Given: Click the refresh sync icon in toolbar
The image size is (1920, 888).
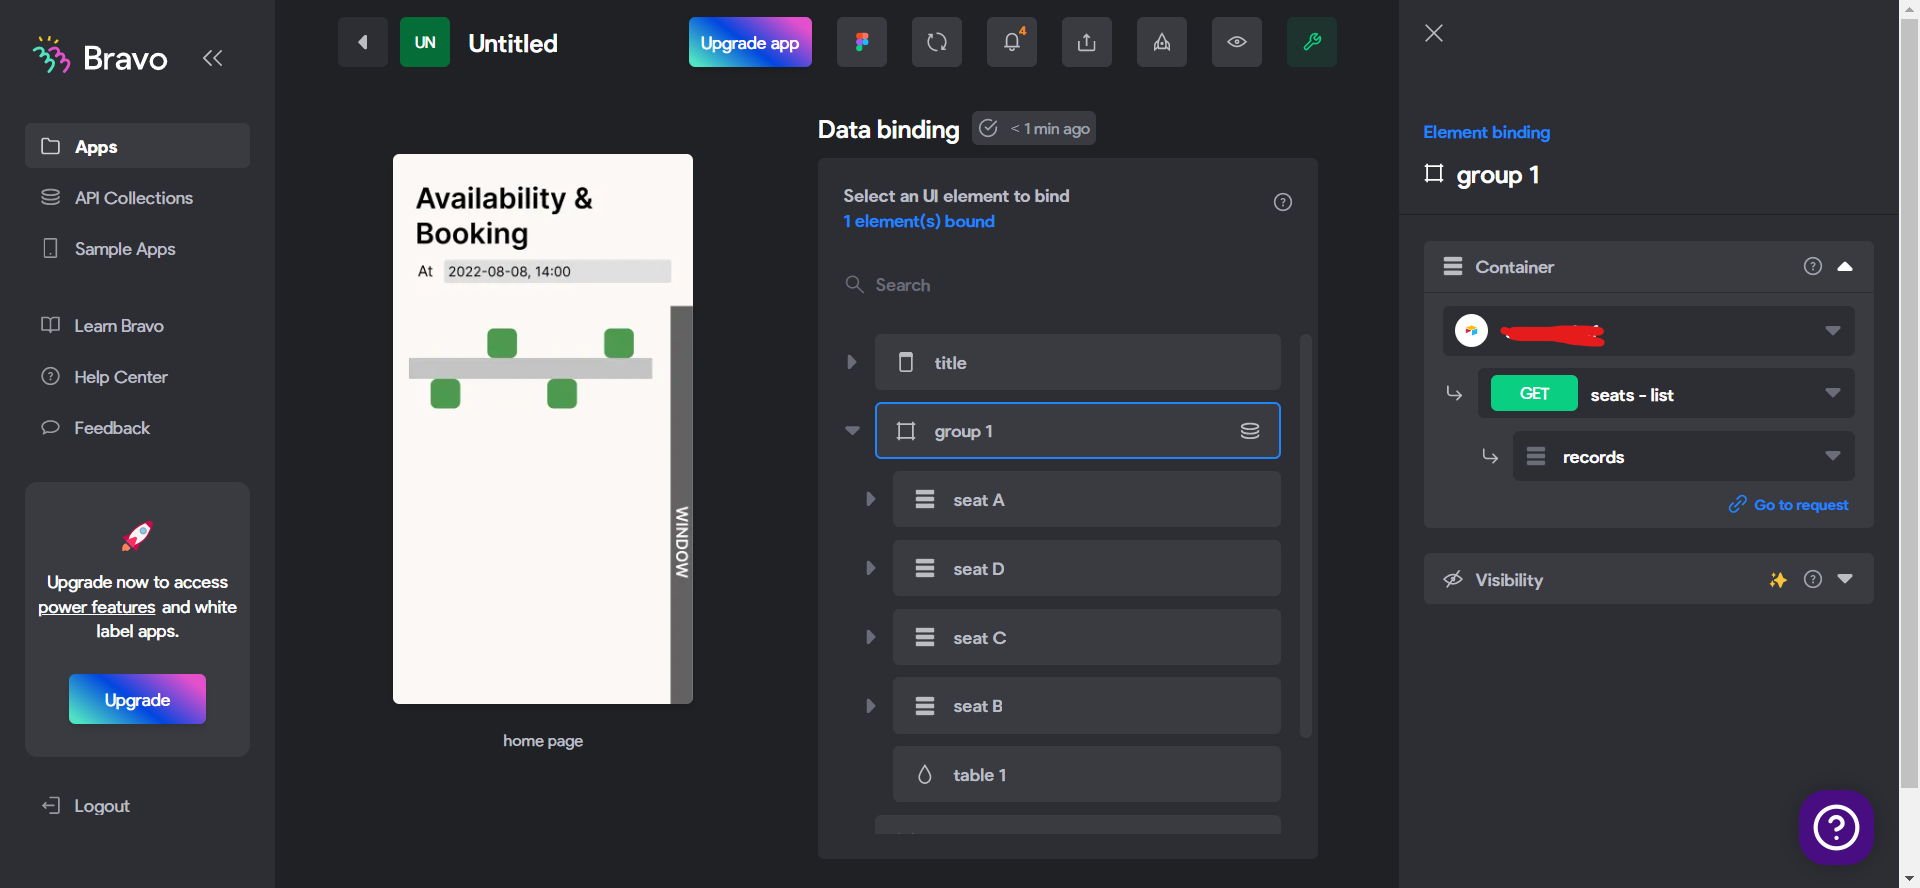Looking at the screenshot, I should click(x=936, y=42).
